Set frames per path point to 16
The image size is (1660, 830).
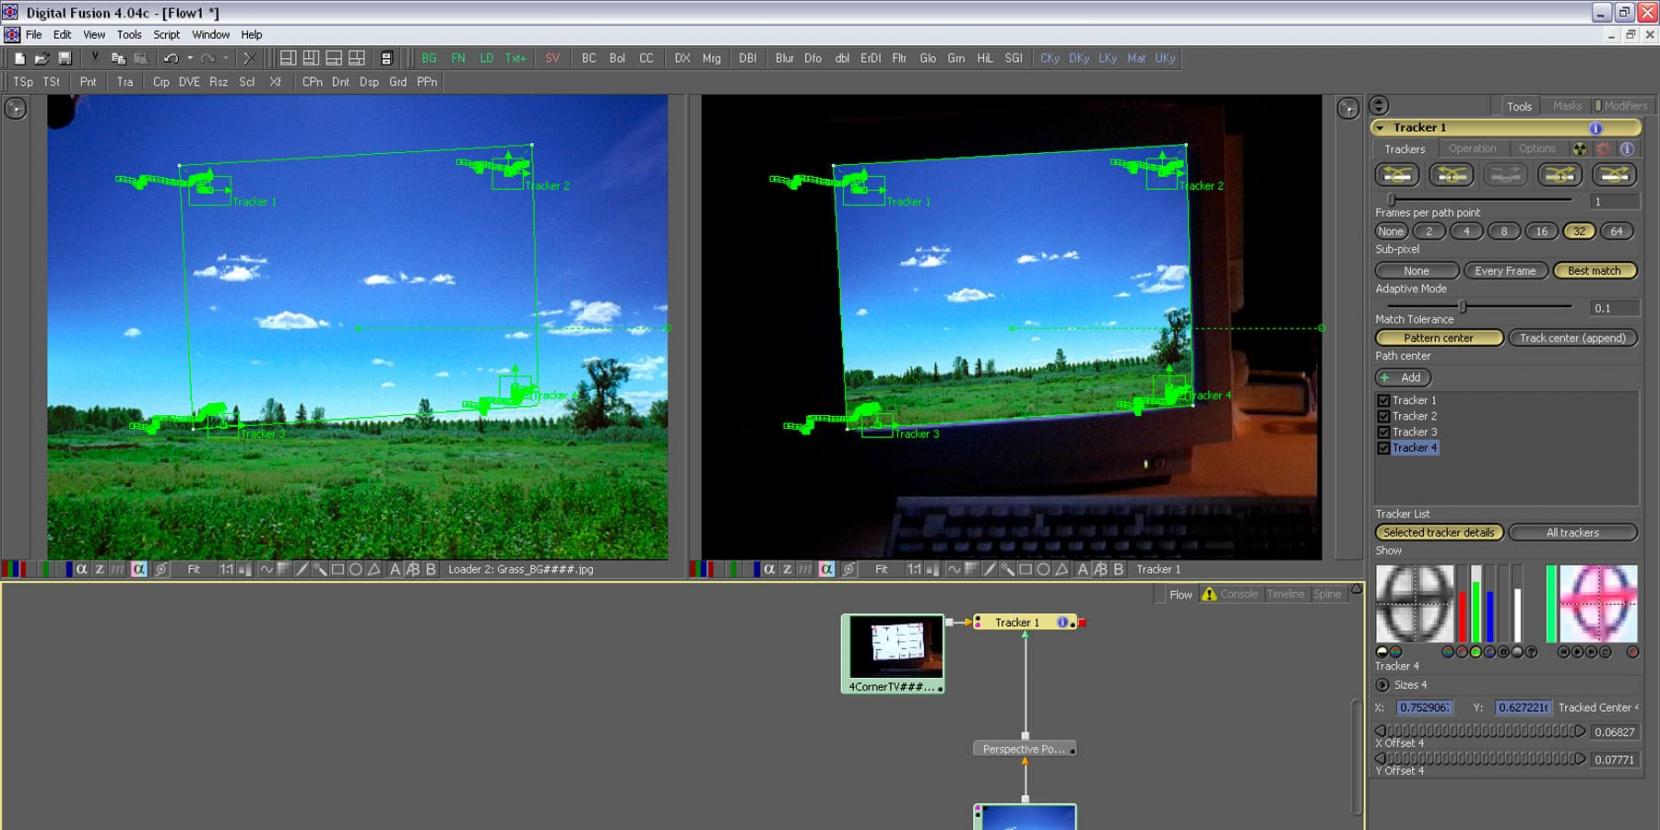1541,231
